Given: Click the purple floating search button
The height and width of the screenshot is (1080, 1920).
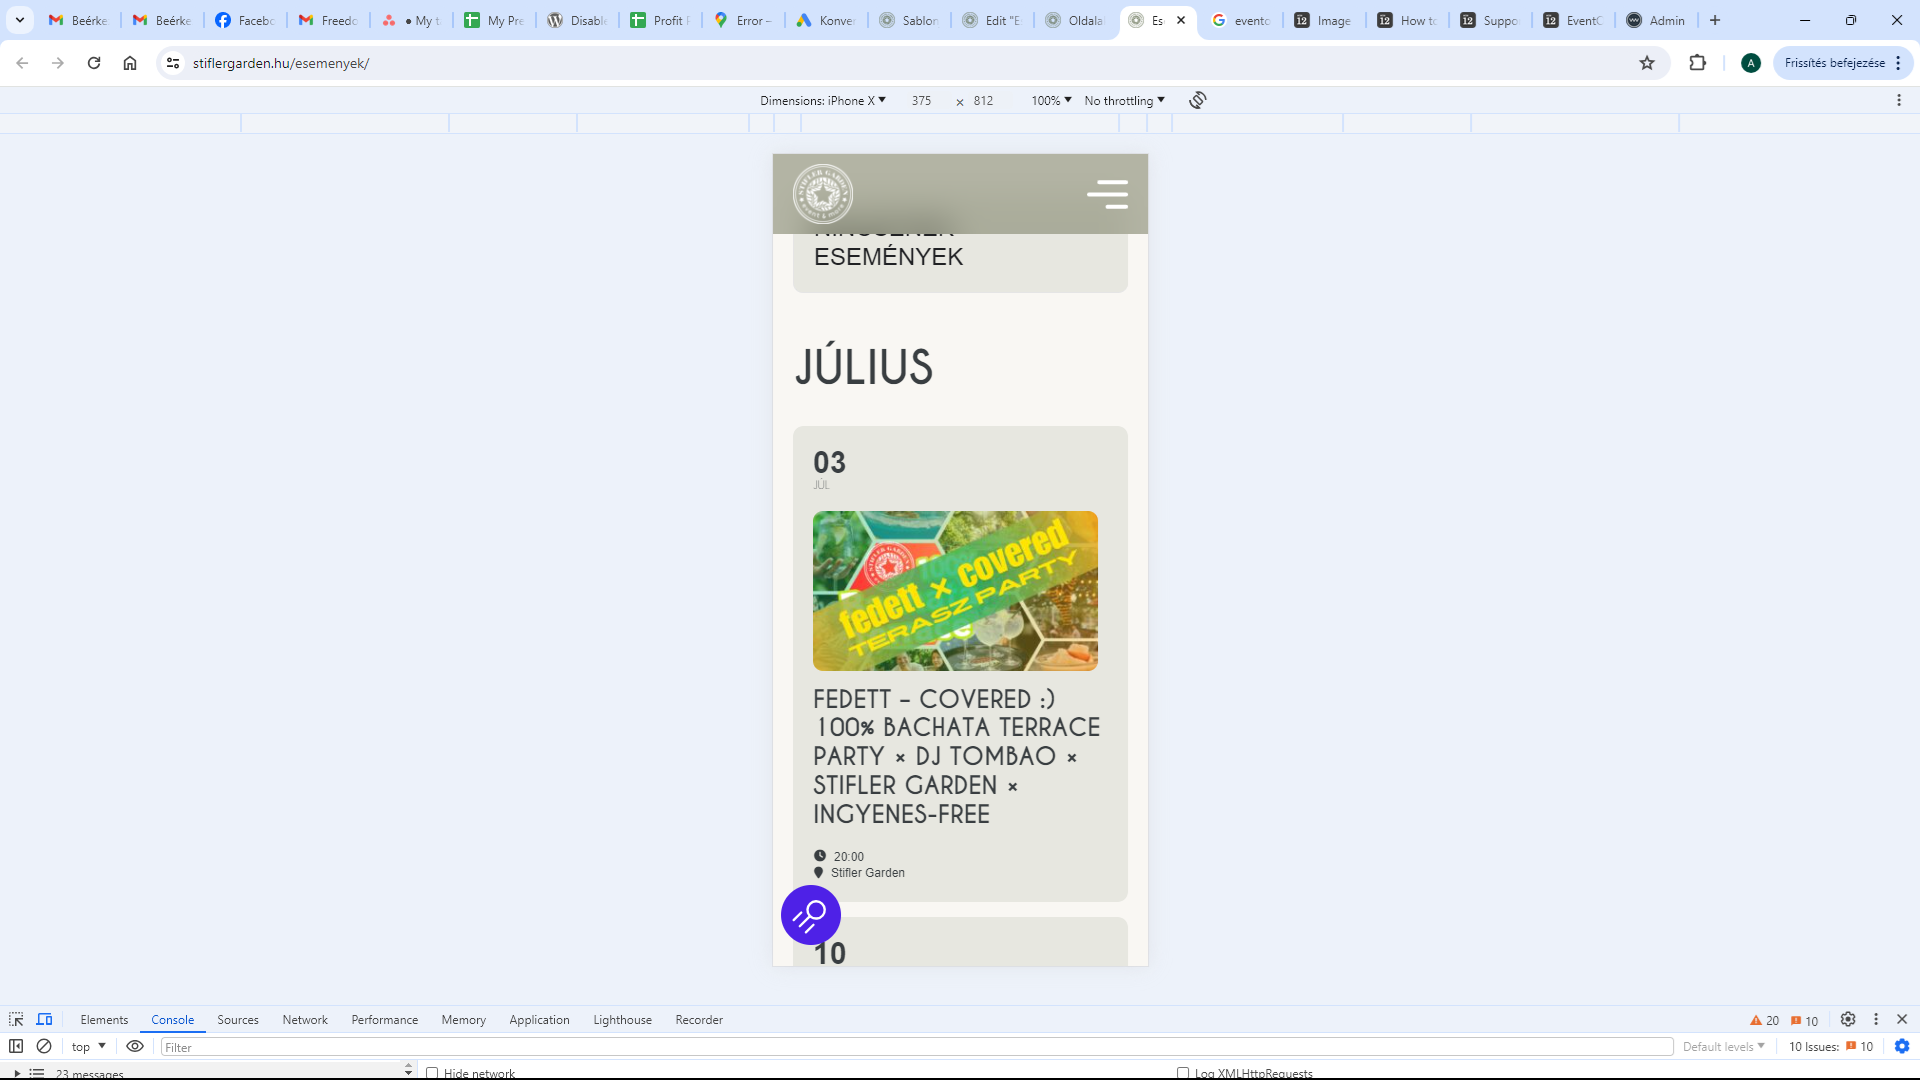Looking at the screenshot, I should pyautogui.click(x=811, y=915).
